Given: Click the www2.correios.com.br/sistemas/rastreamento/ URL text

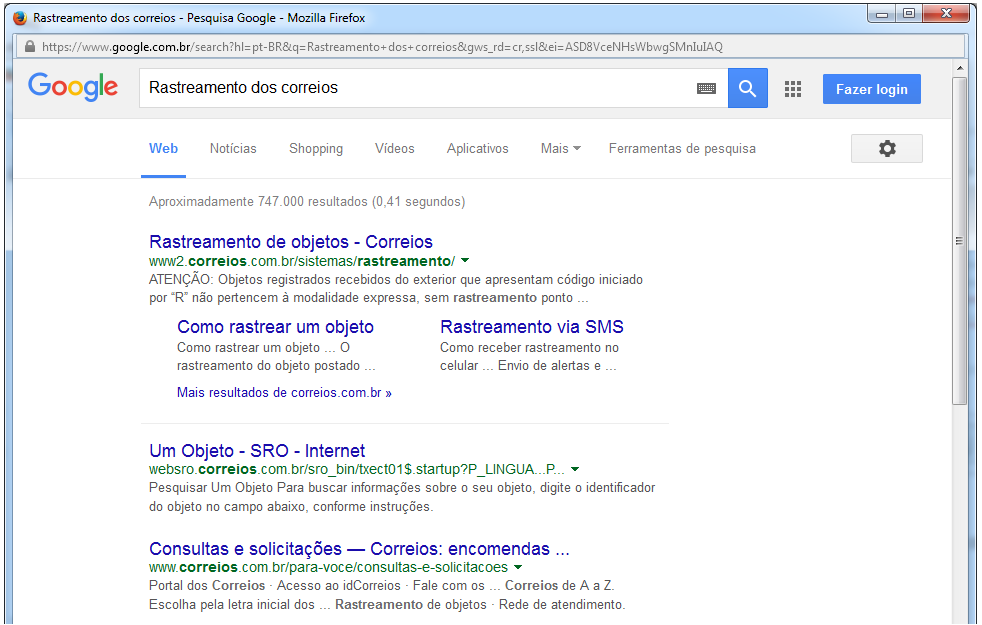Looking at the screenshot, I should tap(302, 261).
